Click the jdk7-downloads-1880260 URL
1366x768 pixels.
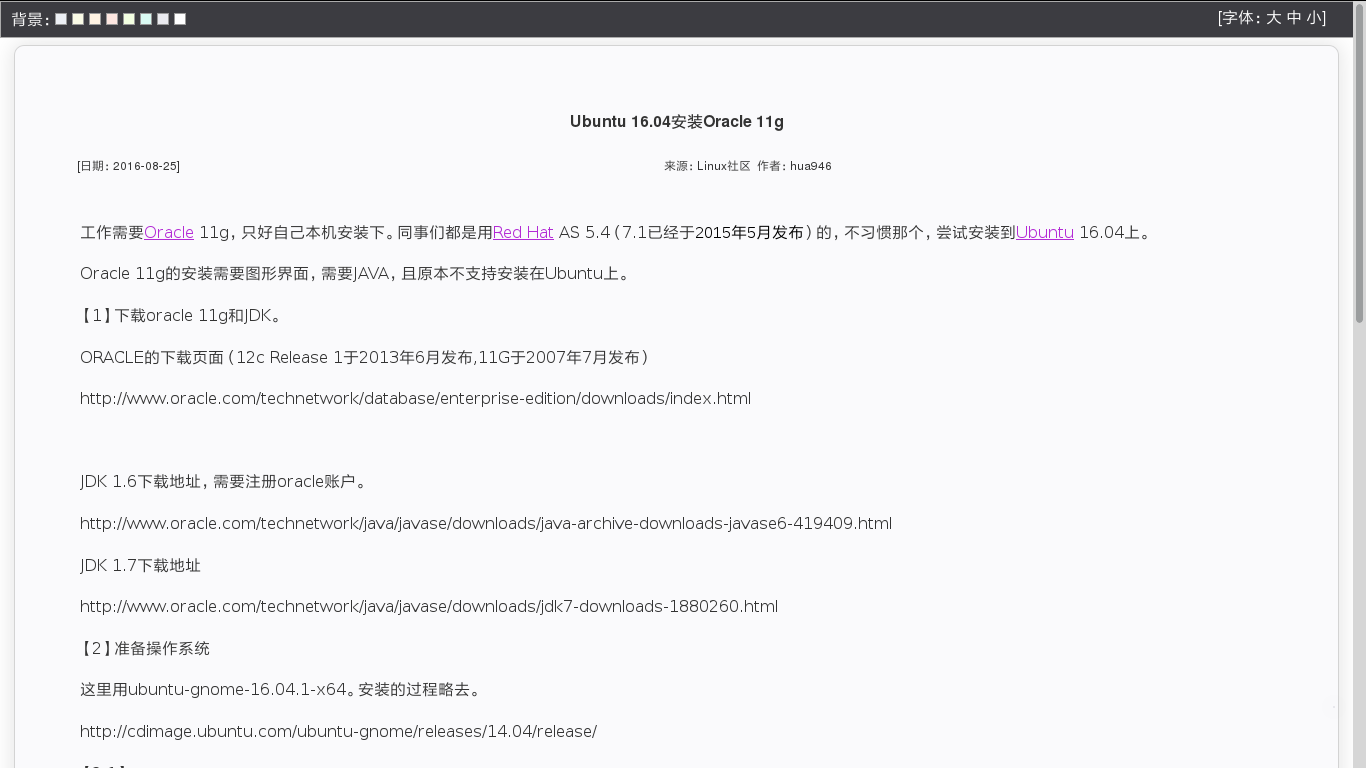coord(429,606)
